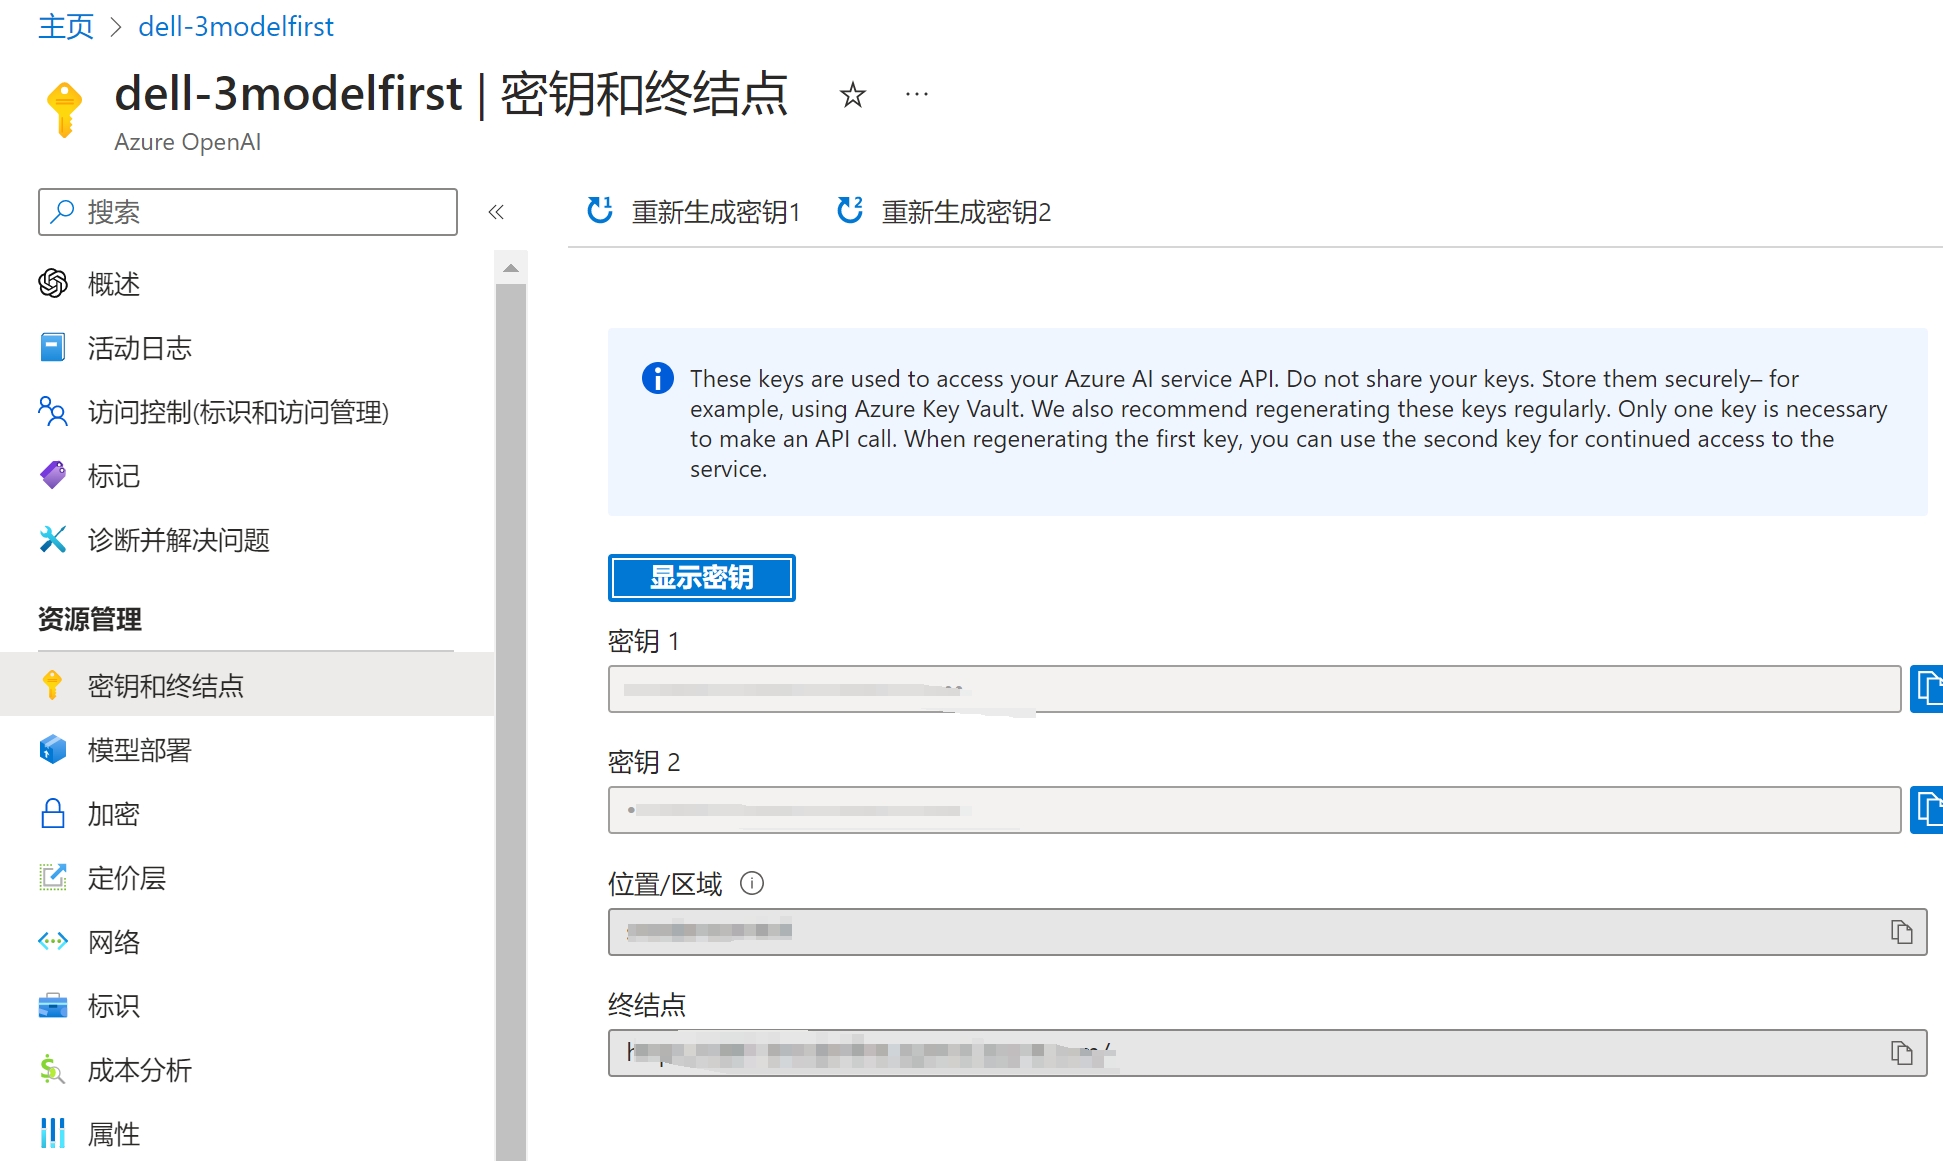The width and height of the screenshot is (1943, 1161).
Task: Click the regenerate key1 refresh icon
Action: pos(600,210)
